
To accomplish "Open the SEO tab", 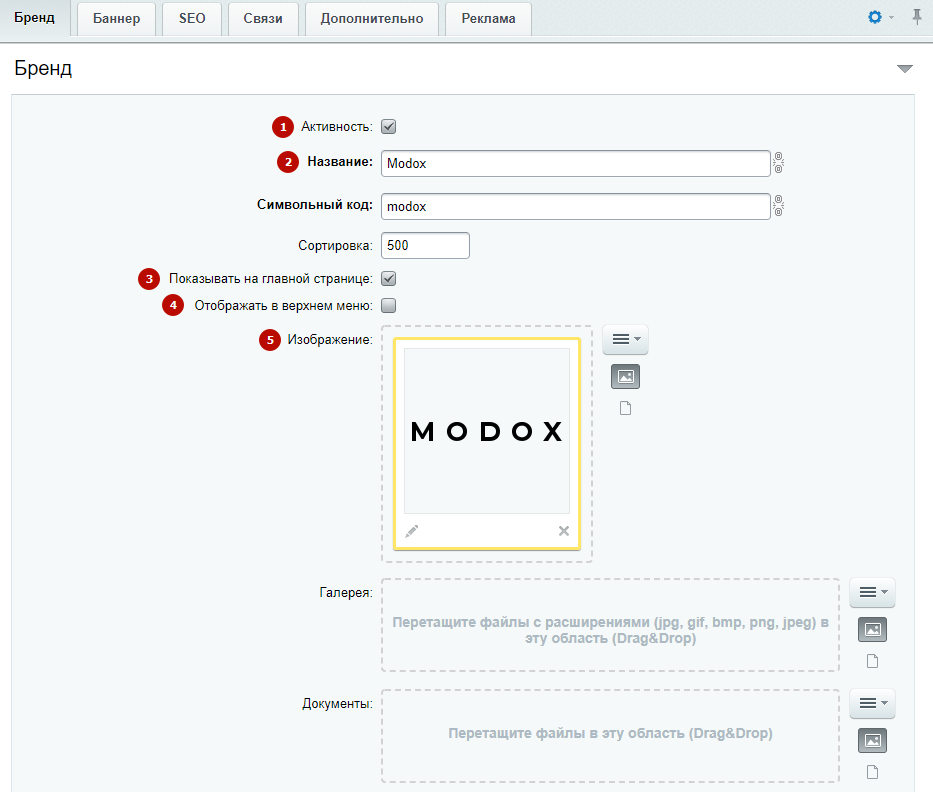I will (x=192, y=19).
